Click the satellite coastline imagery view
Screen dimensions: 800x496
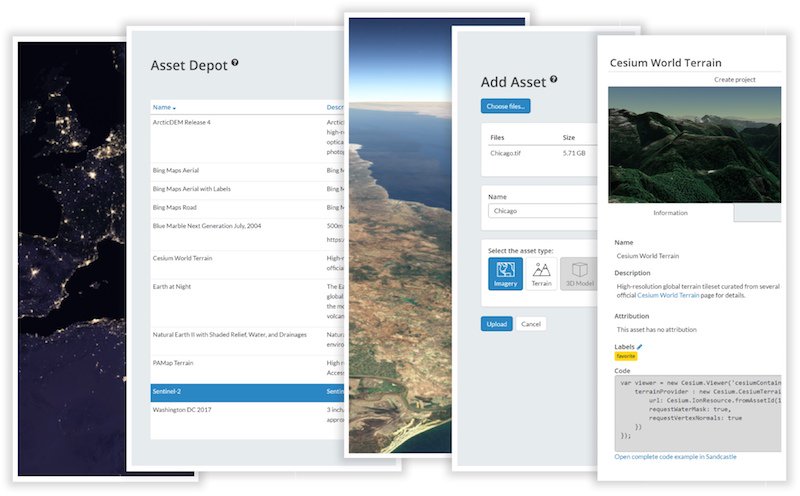point(400,235)
